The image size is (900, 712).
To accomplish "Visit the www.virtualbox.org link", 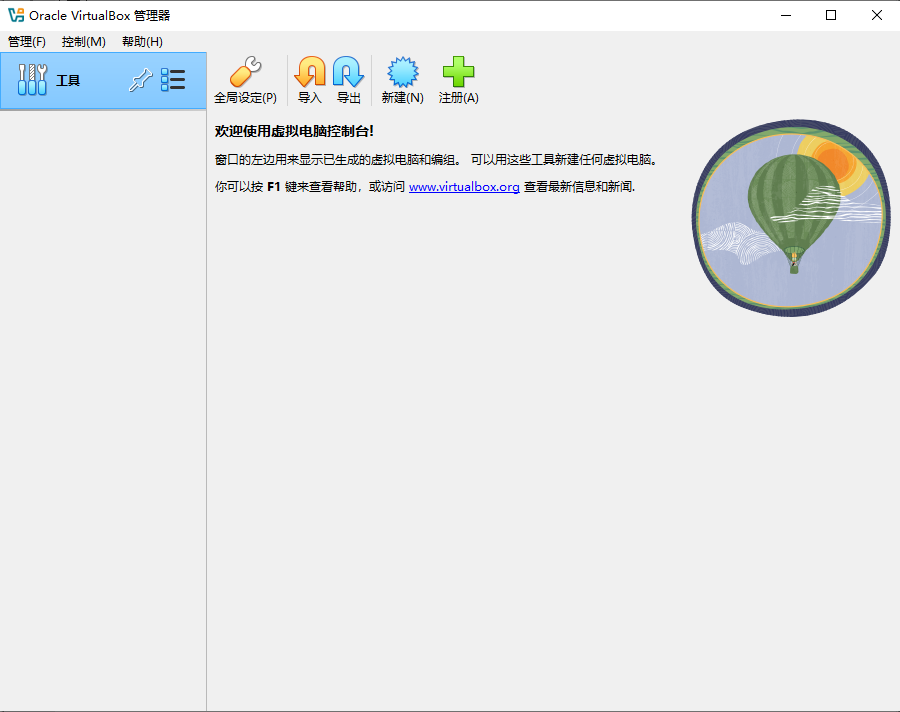I will pyautogui.click(x=464, y=187).
